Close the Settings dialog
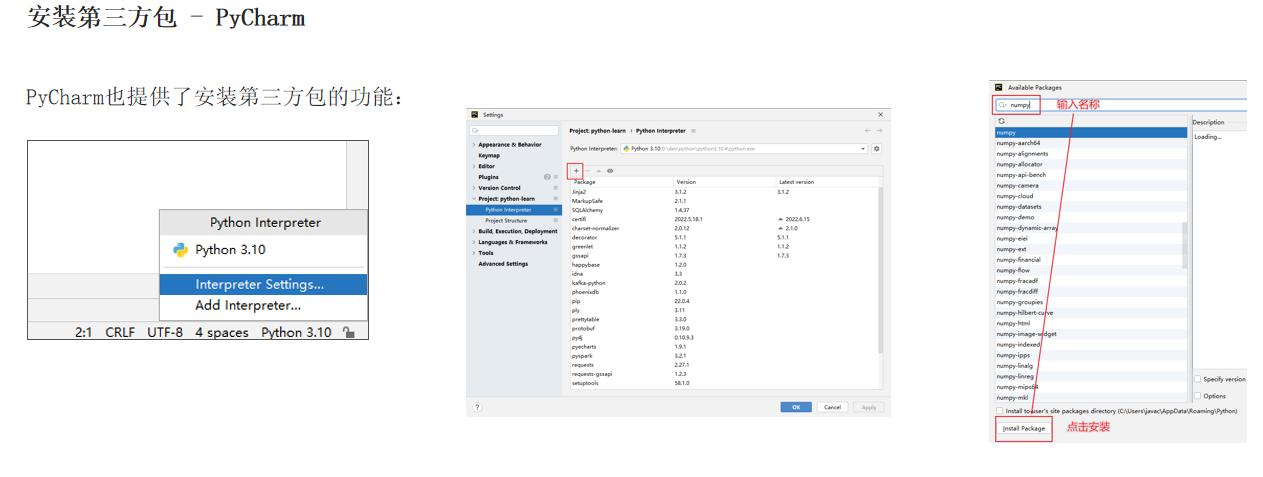1263x477 pixels. 880,115
